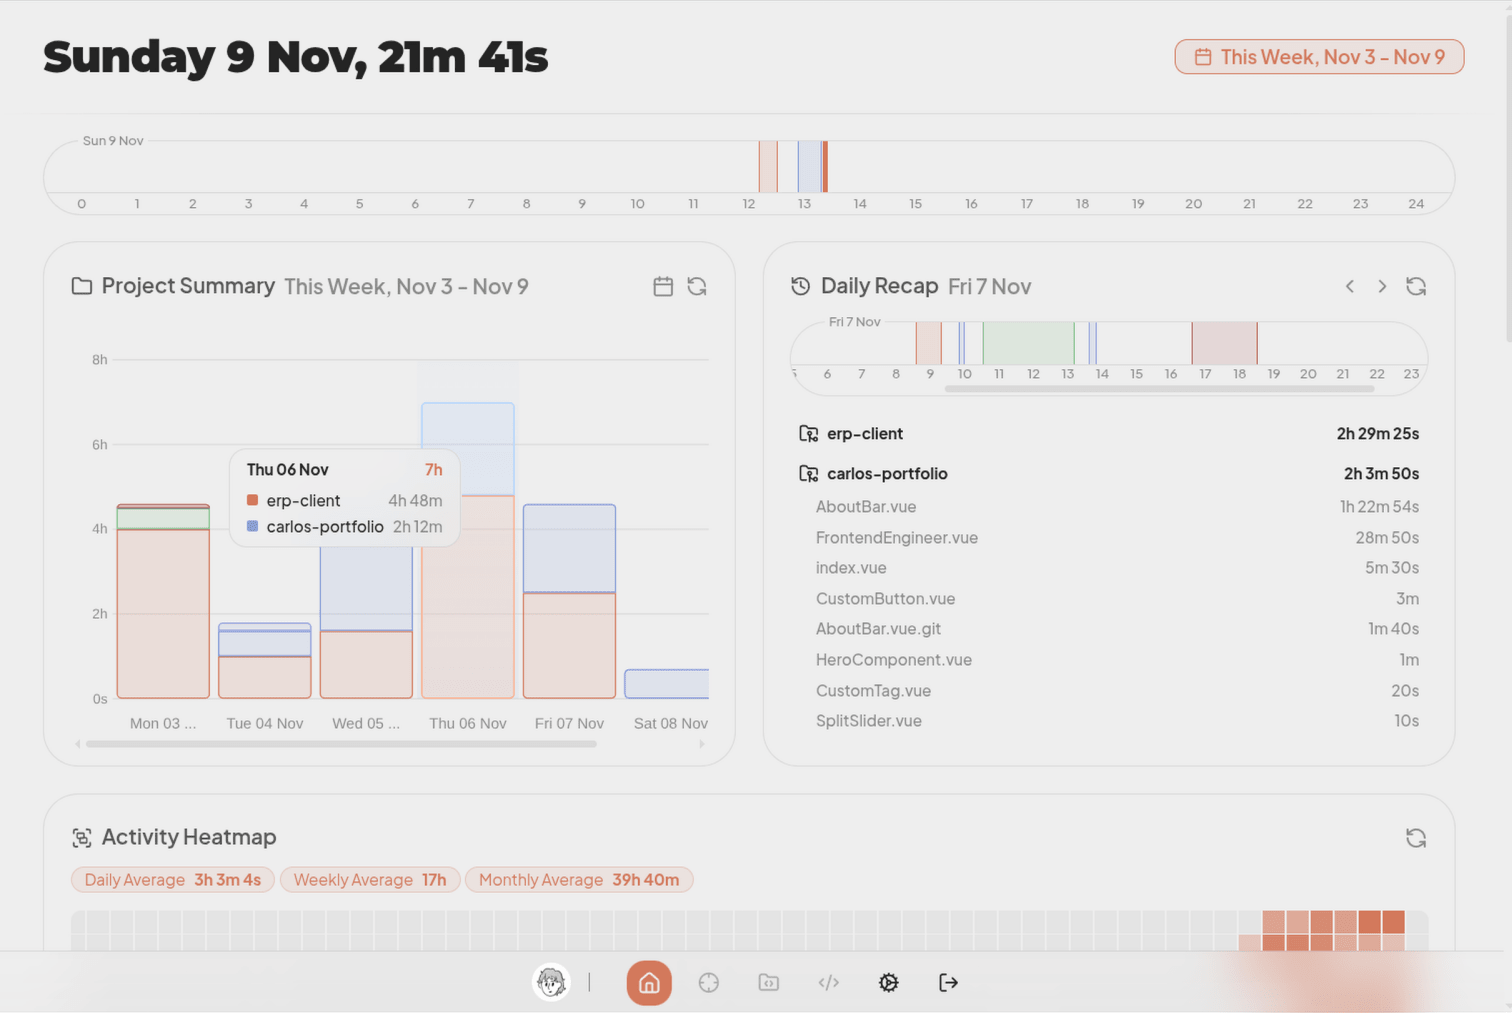Go to previous day in Daily Recap

(x=1349, y=286)
